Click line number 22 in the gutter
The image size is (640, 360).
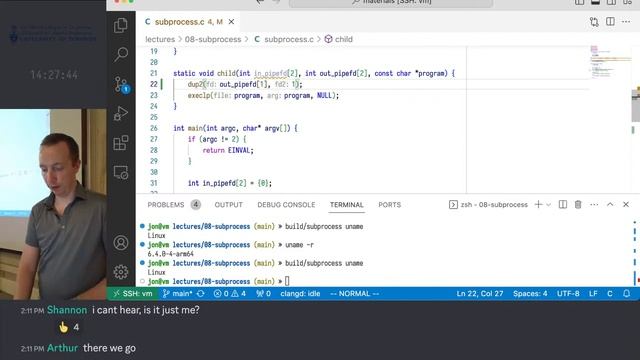pyautogui.click(x=153, y=84)
